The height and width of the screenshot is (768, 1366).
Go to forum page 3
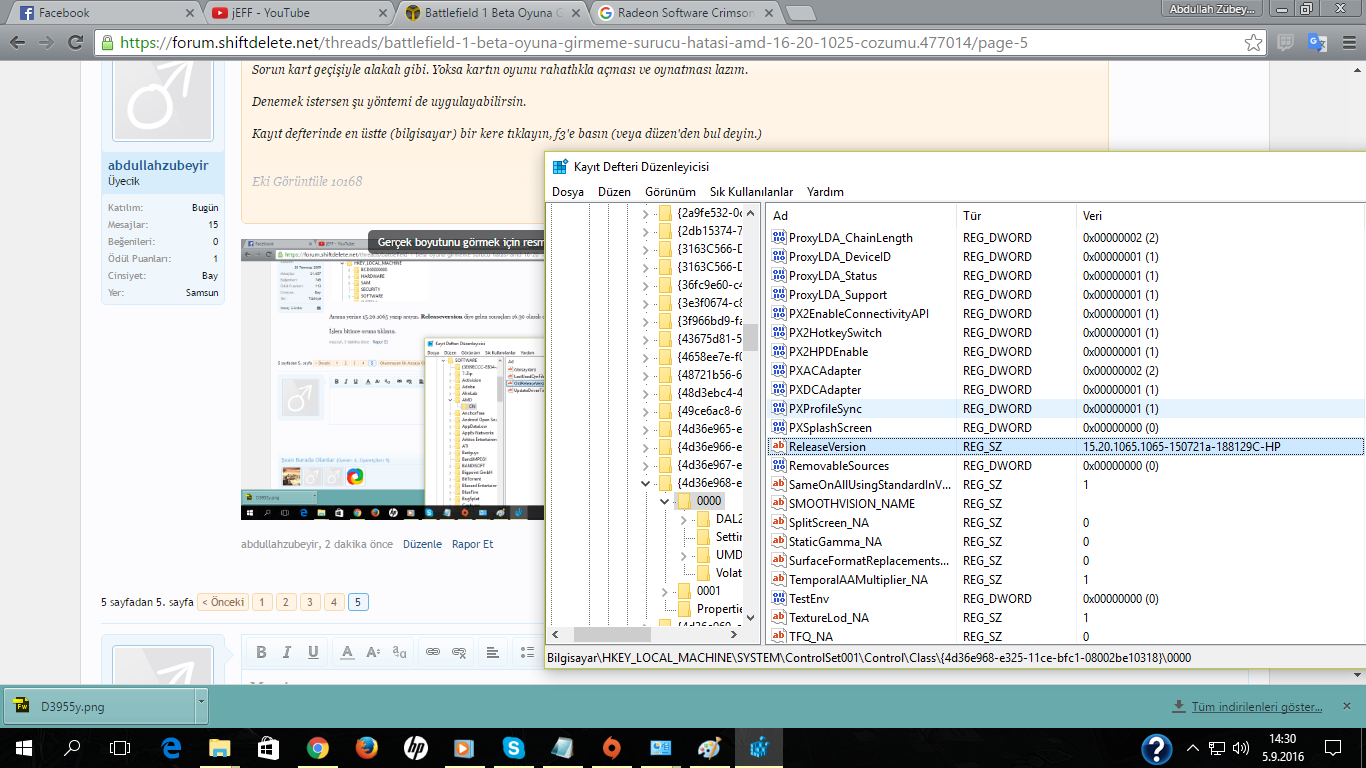pyautogui.click(x=310, y=602)
